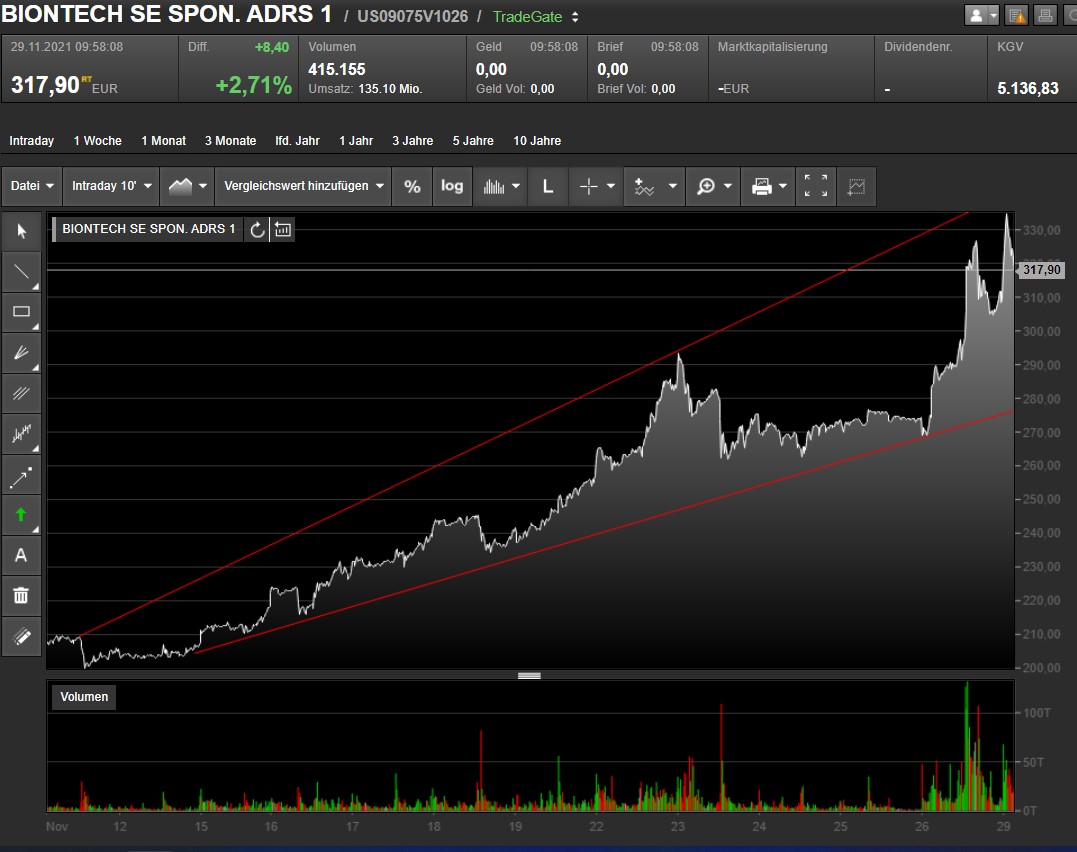This screenshot has width=1077, height=852.
Task: Select the 5 Jahre range
Action: 473,141
